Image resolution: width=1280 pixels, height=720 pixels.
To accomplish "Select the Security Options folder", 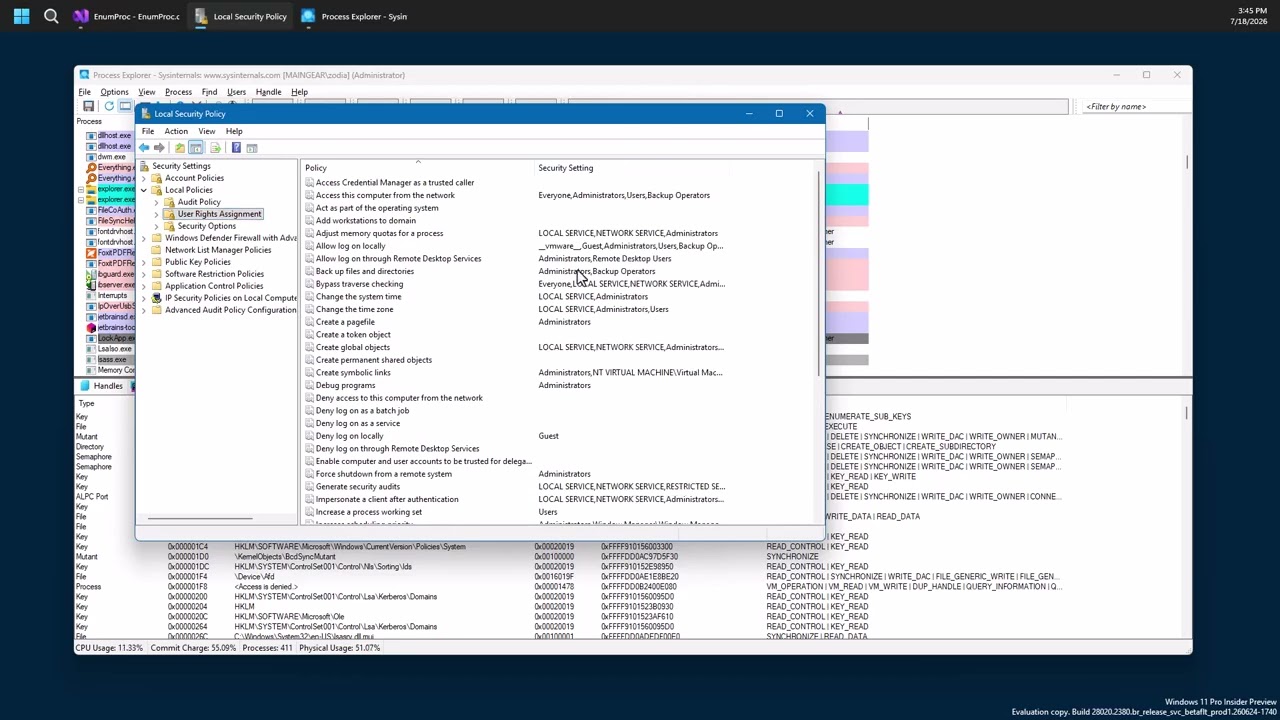I will point(206,226).
